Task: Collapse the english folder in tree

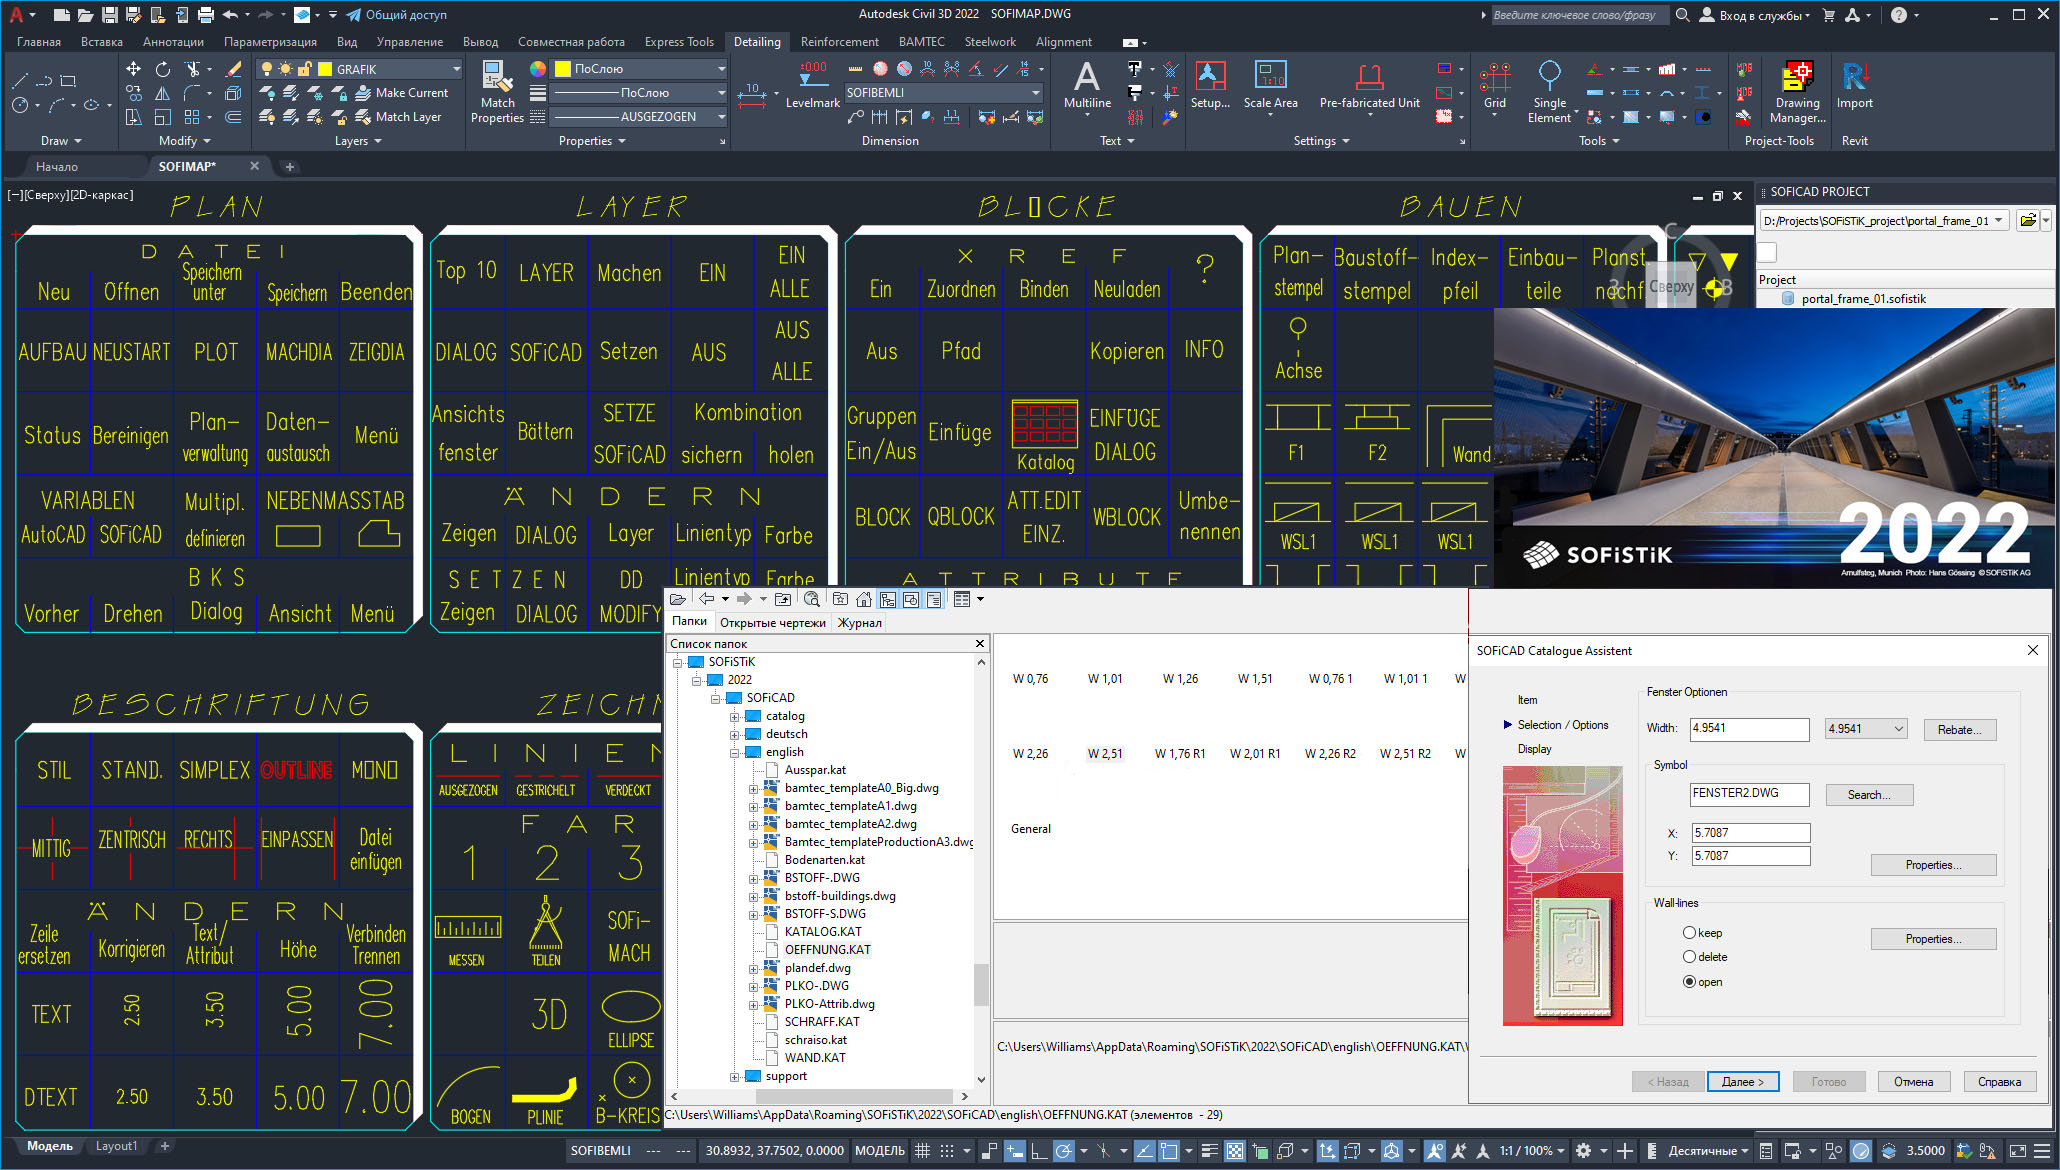Action: pyautogui.click(x=734, y=752)
